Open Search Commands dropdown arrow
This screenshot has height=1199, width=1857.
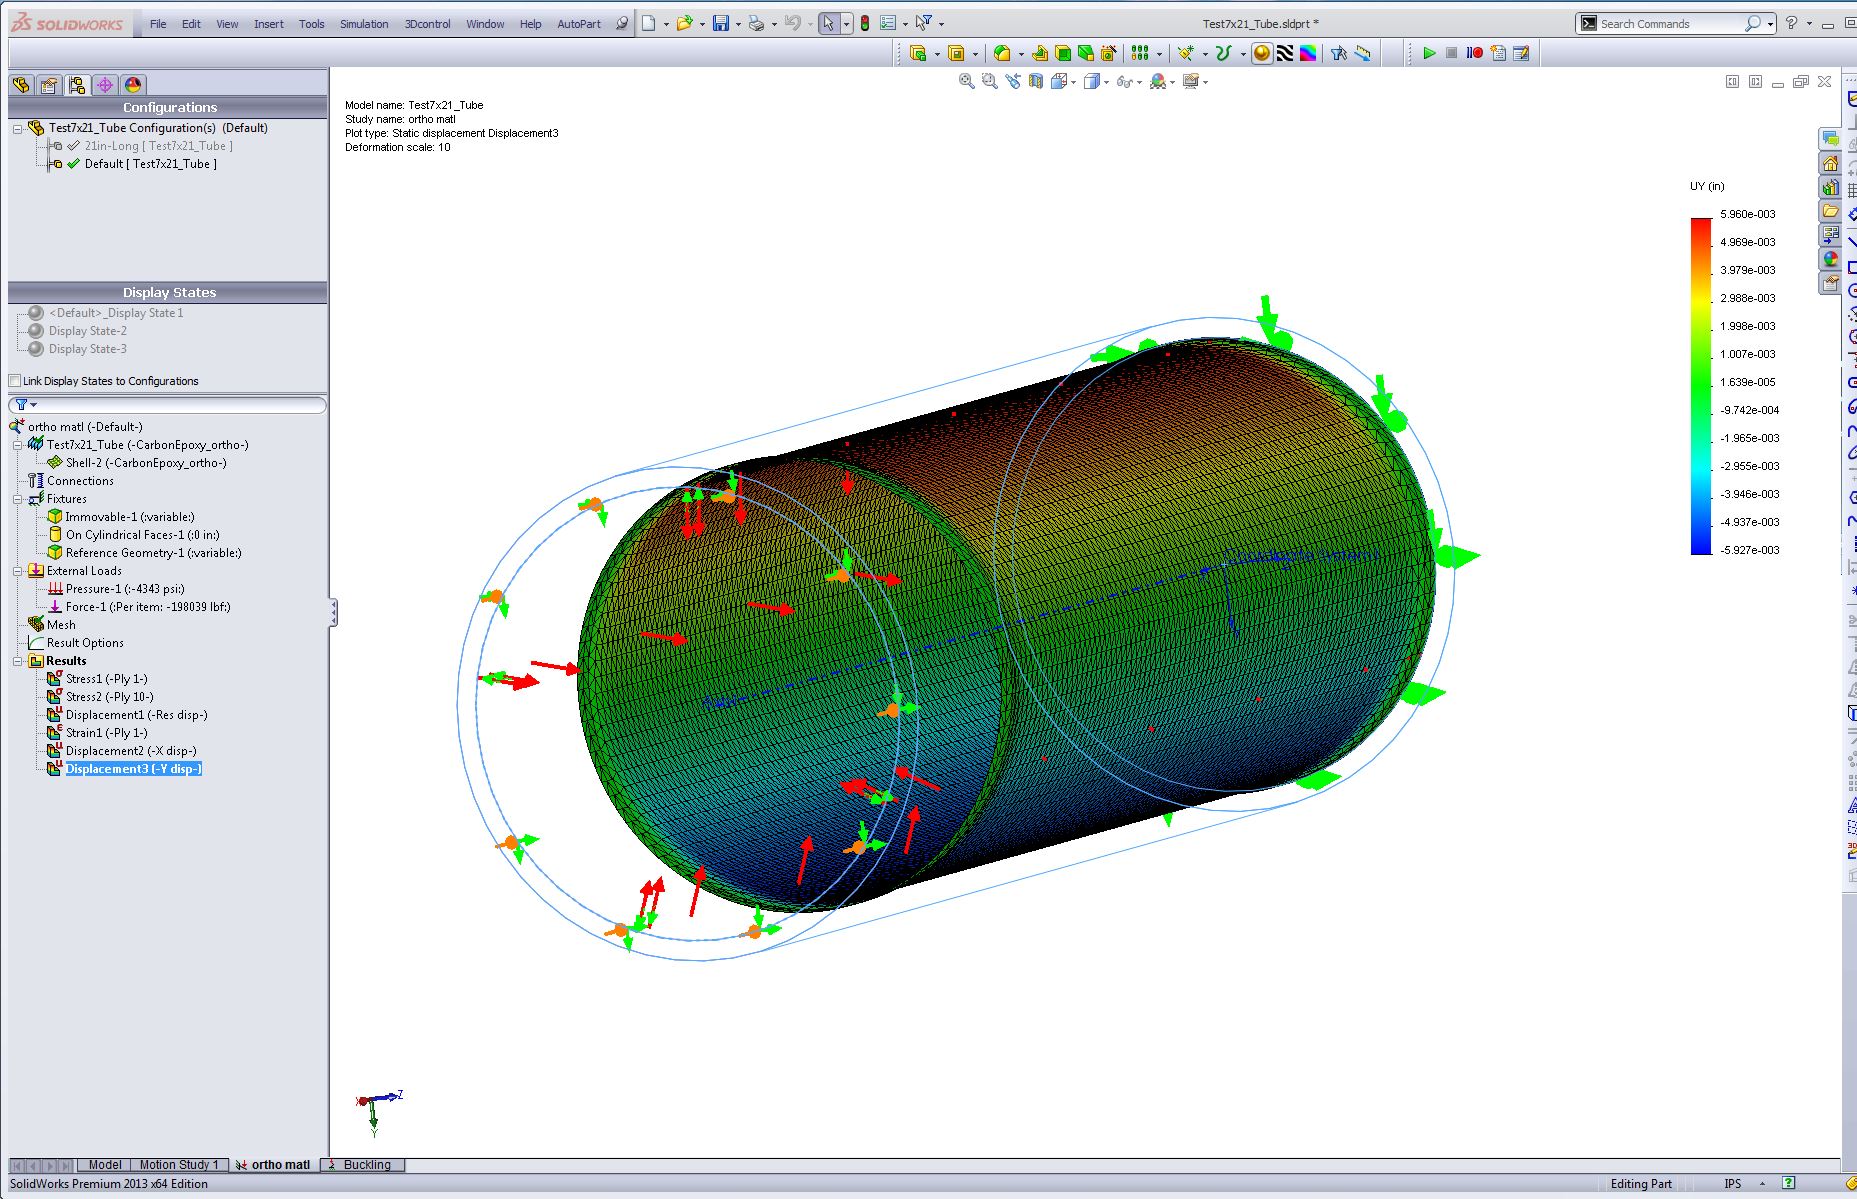tap(1770, 24)
